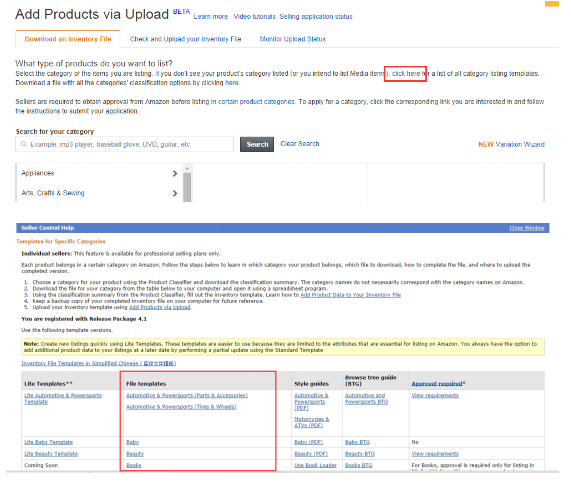Open the Lite Baby Template link
This screenshot has width=571, height=486.
(48, 442)
